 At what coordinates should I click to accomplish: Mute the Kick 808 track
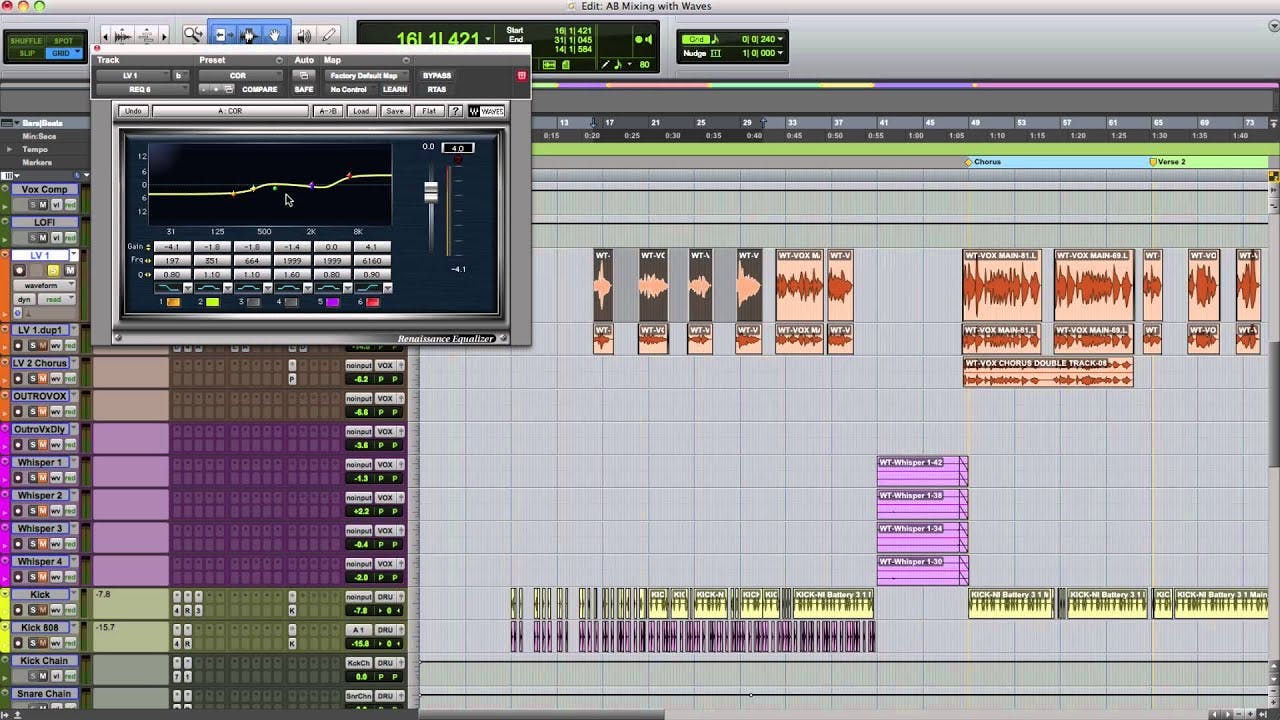tap(43, 642)
